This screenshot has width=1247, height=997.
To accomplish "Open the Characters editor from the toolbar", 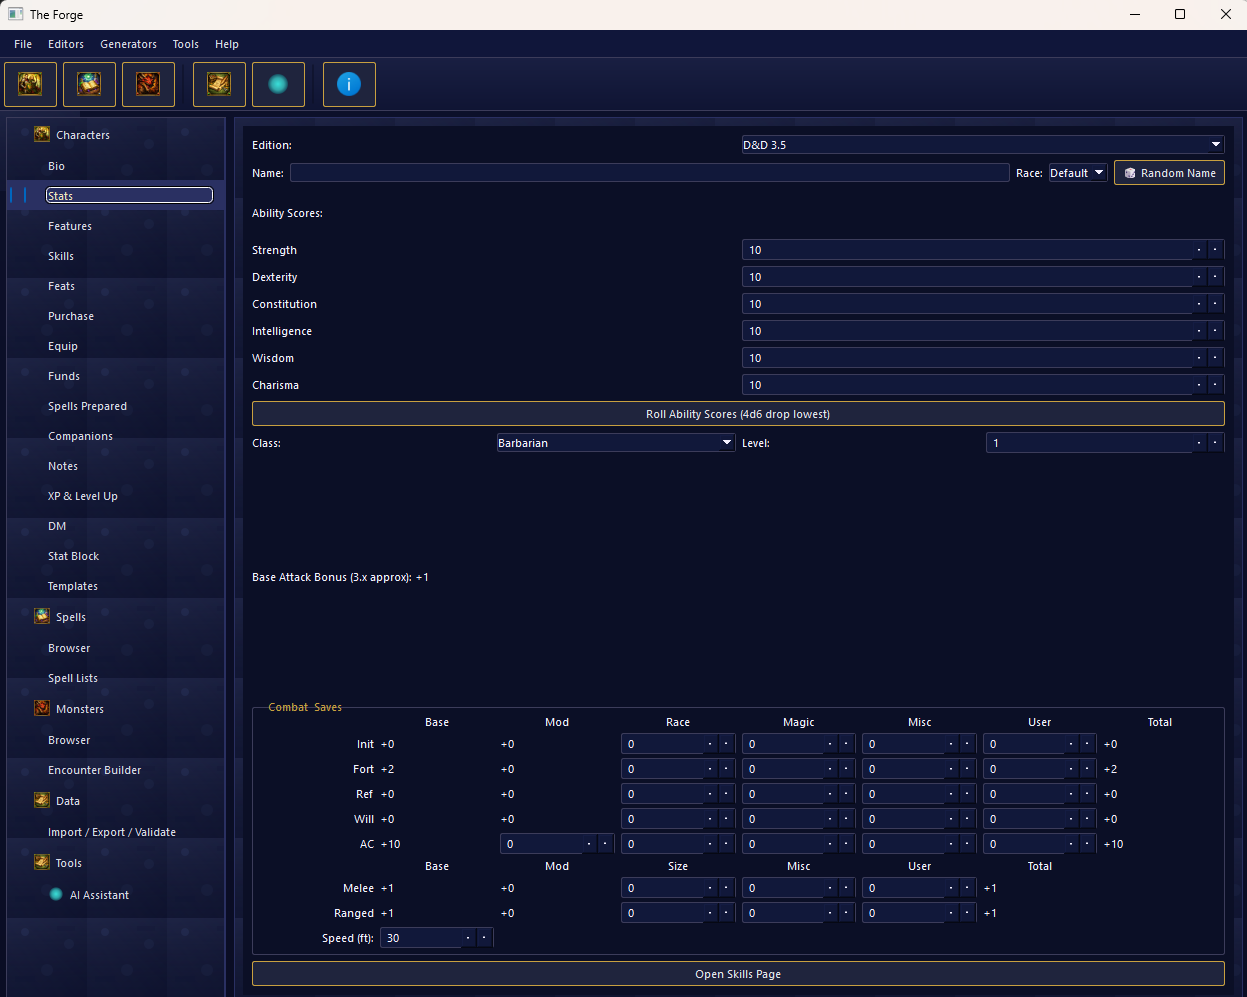I will [30, 84].
